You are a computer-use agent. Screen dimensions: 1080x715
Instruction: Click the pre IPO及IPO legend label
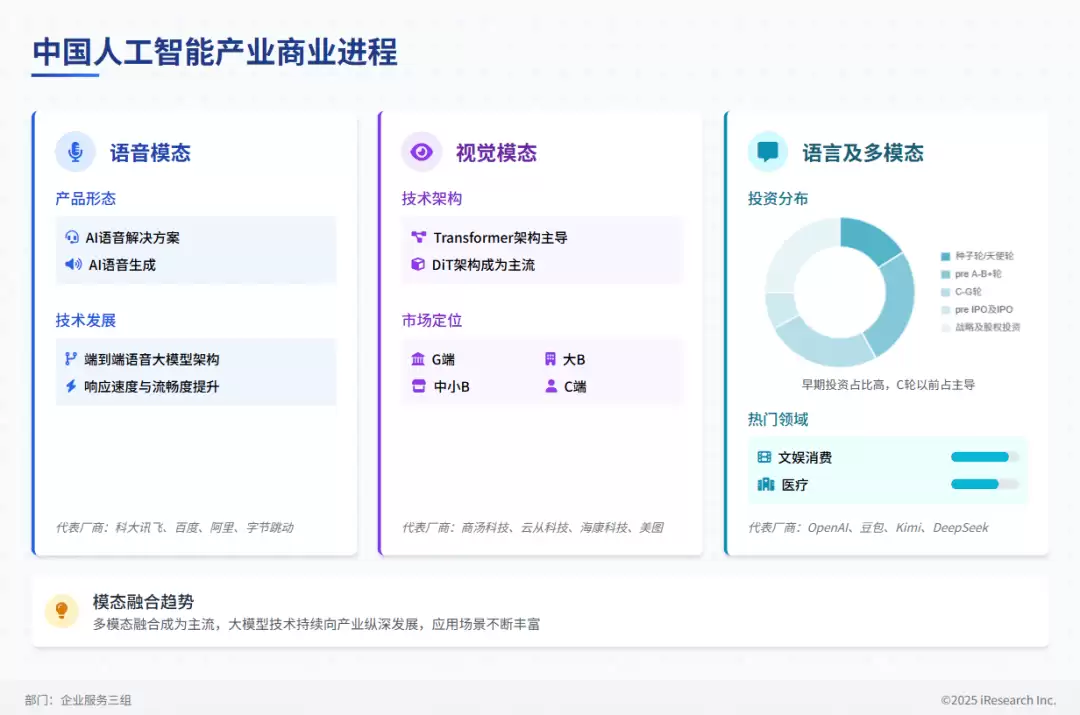pyautogui.click(x=984, y=310)
